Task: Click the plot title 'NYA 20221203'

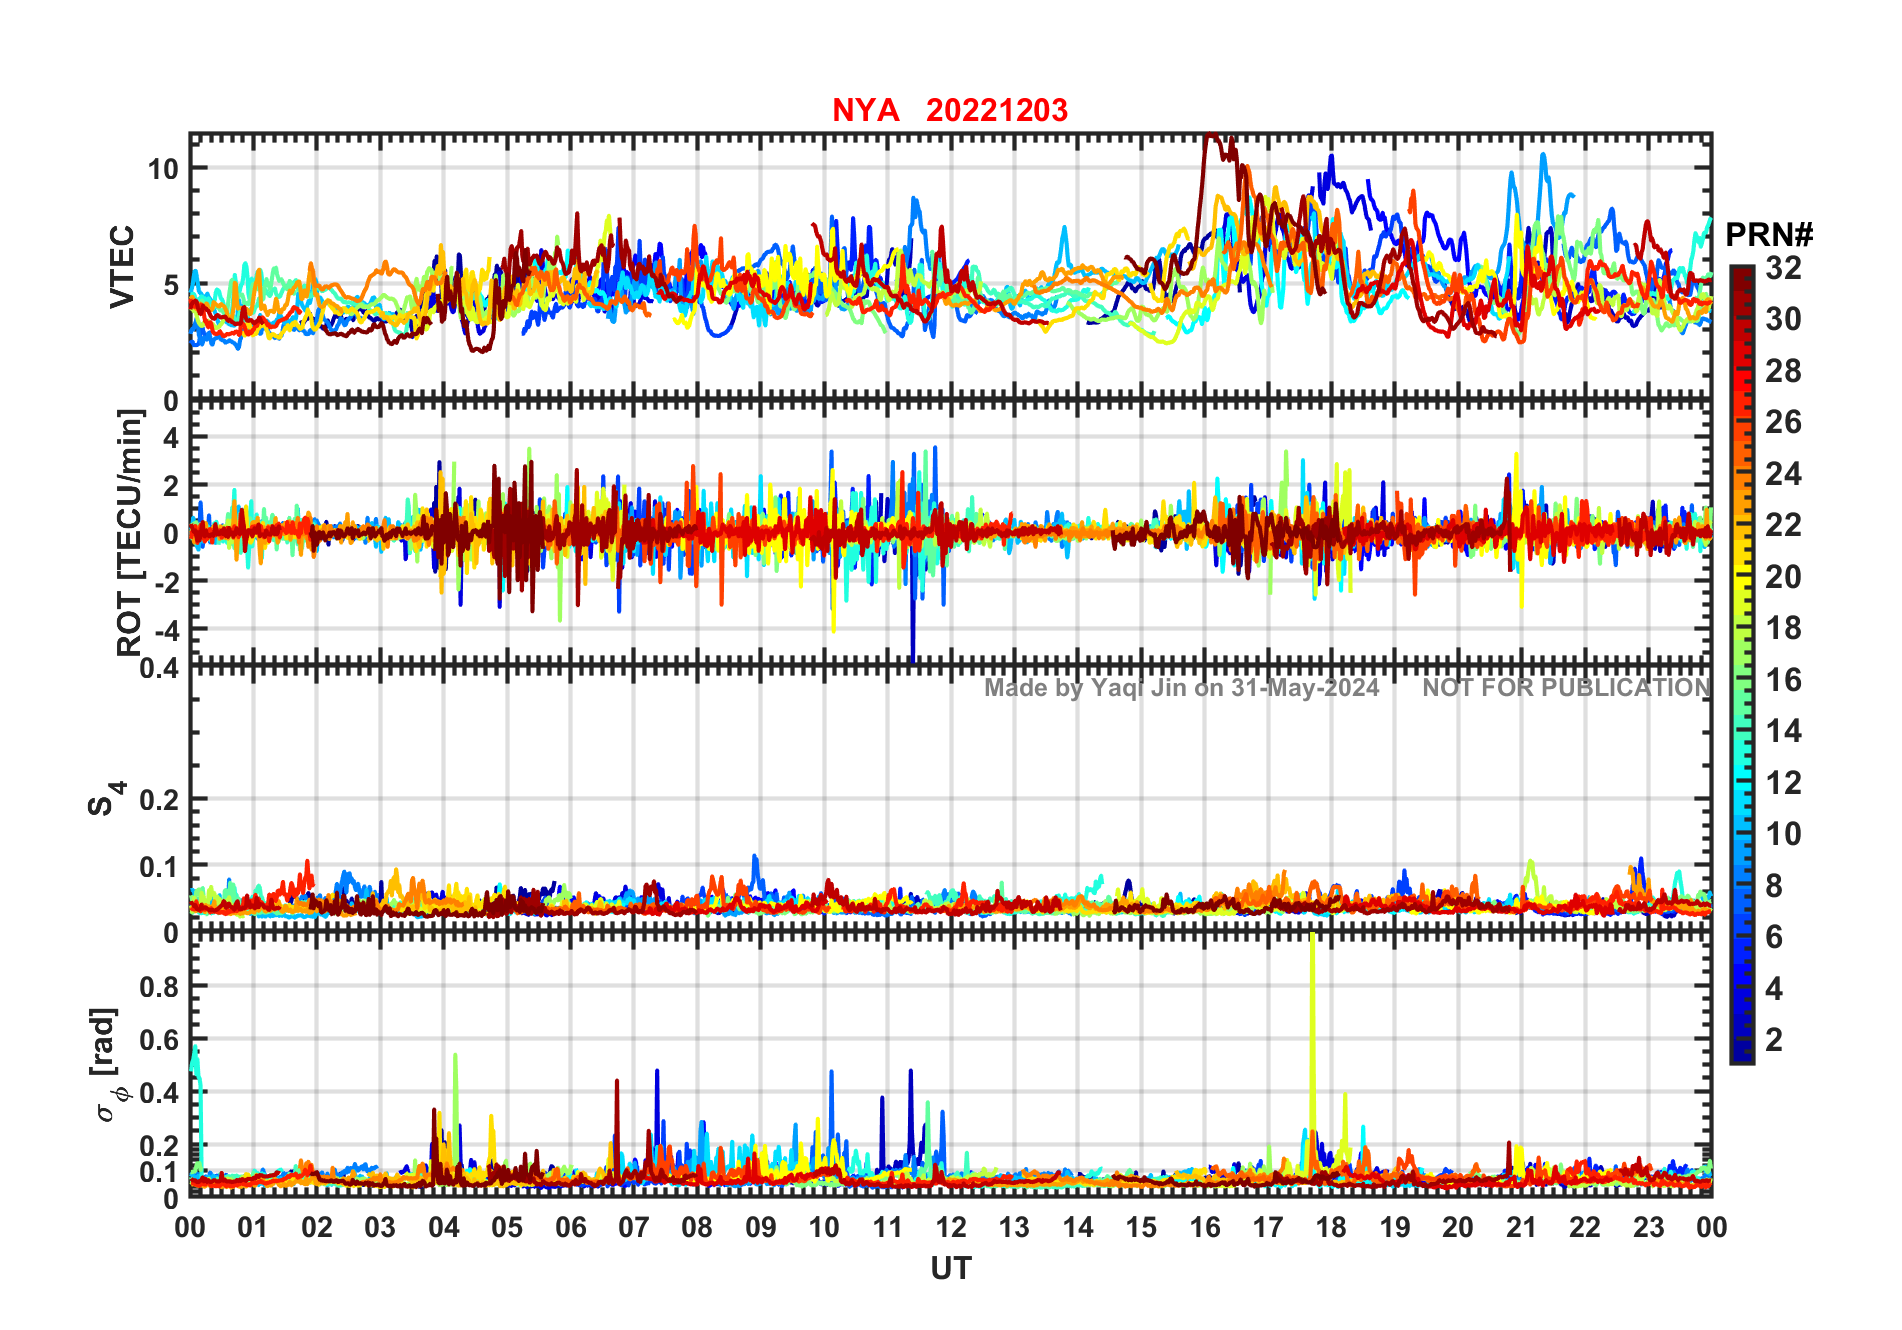Action: pos(950,110)
